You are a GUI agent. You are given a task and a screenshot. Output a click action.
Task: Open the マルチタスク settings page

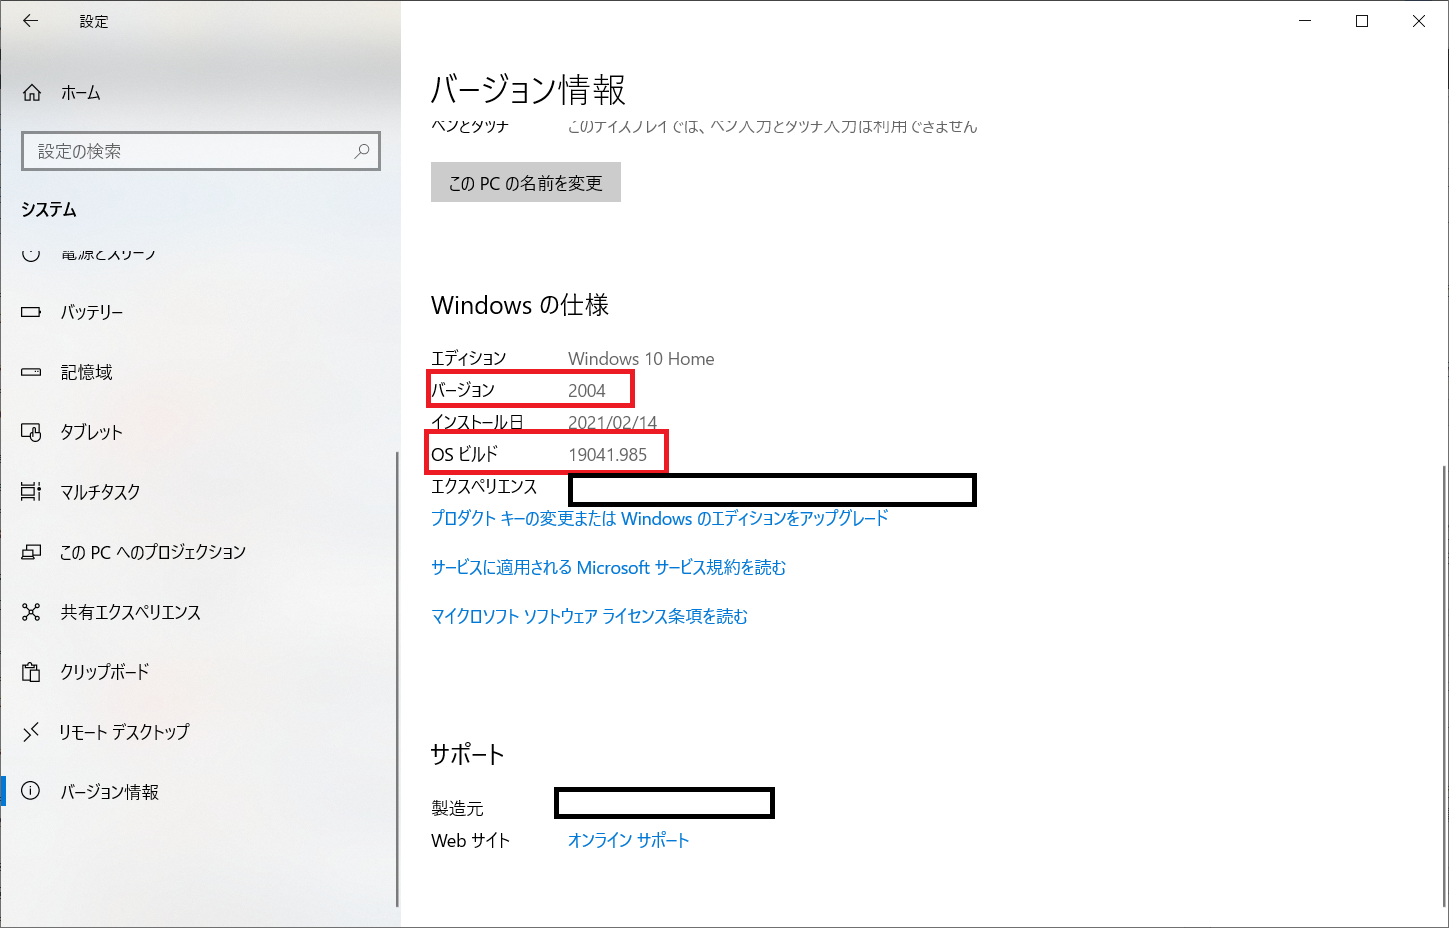[200, 492]
